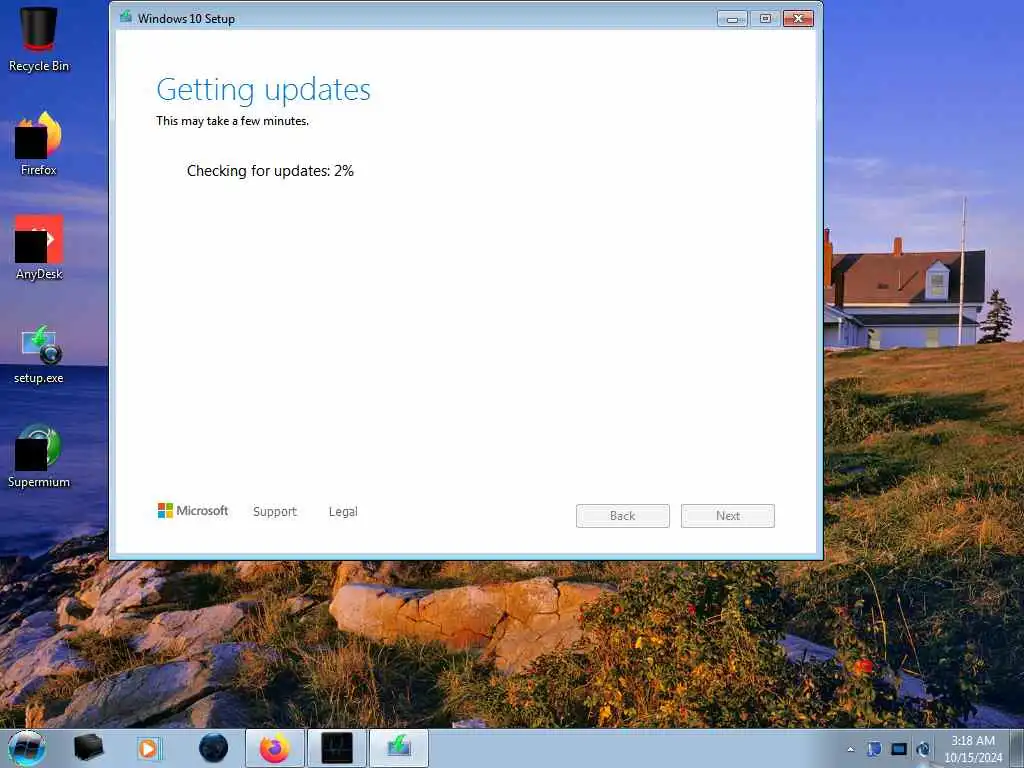
Task: Select the Supermium desktop shortcut
Action: point(39,456)
